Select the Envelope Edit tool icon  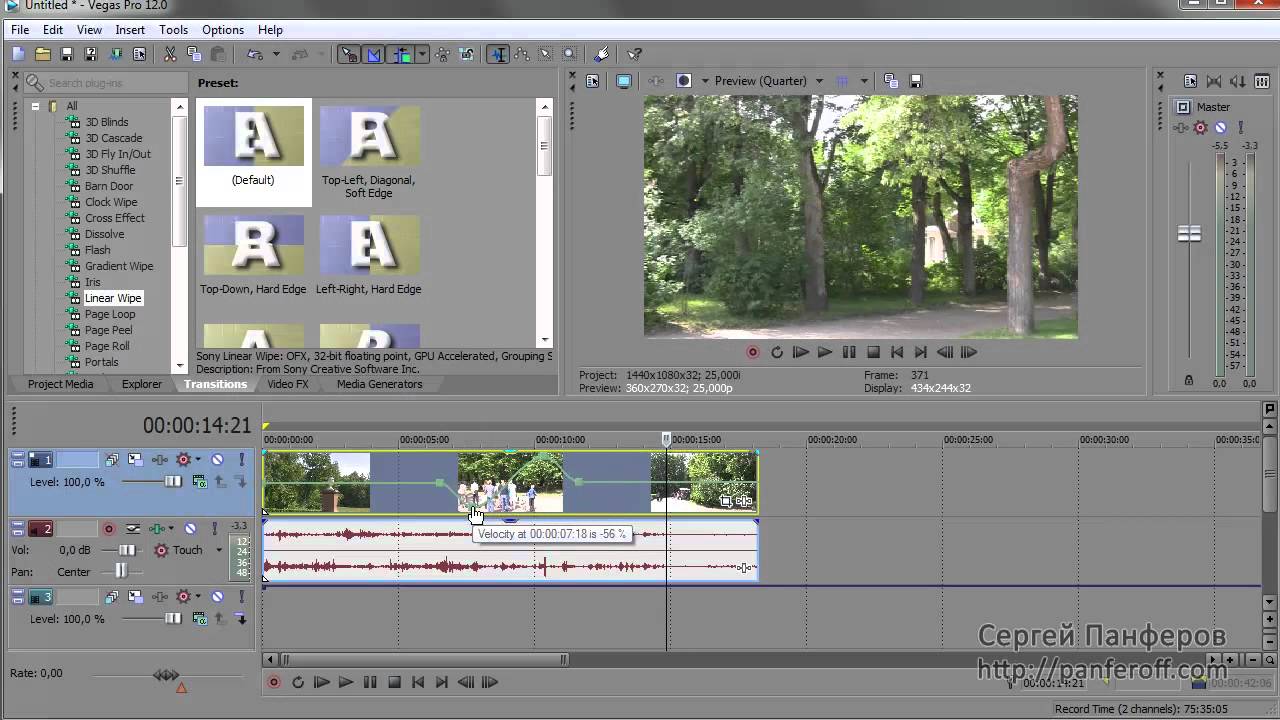tap(522, 54)
